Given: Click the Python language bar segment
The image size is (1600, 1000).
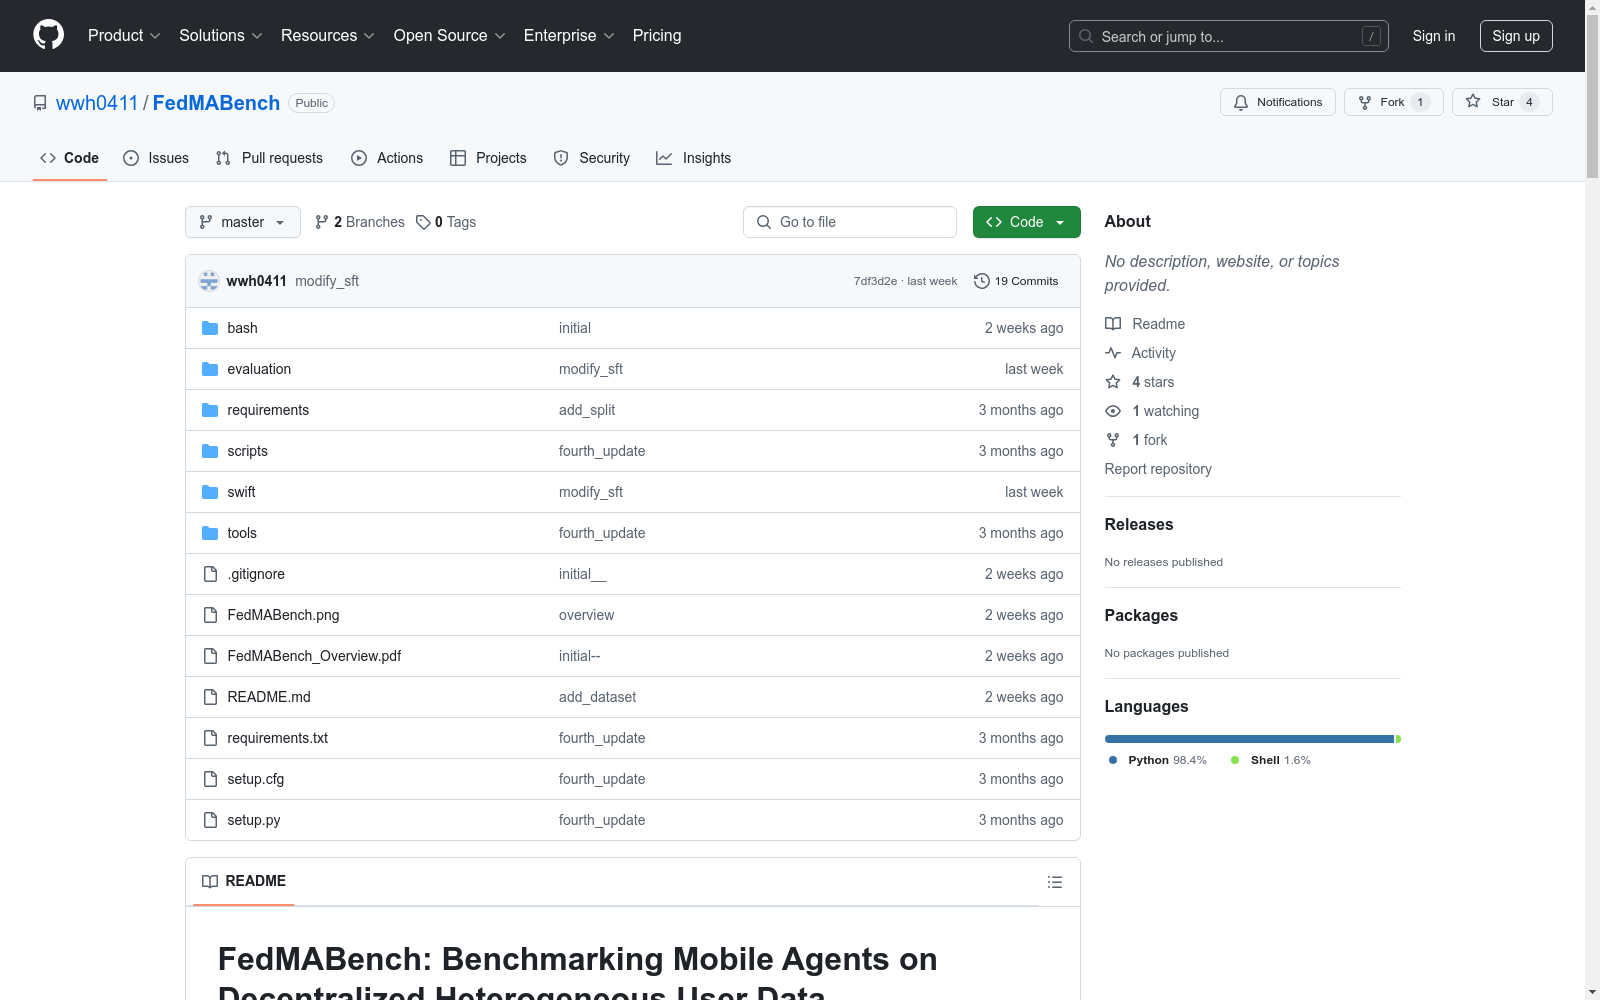Looking at the screenshot, I should pyautogui.click(x=1249, y=739).
